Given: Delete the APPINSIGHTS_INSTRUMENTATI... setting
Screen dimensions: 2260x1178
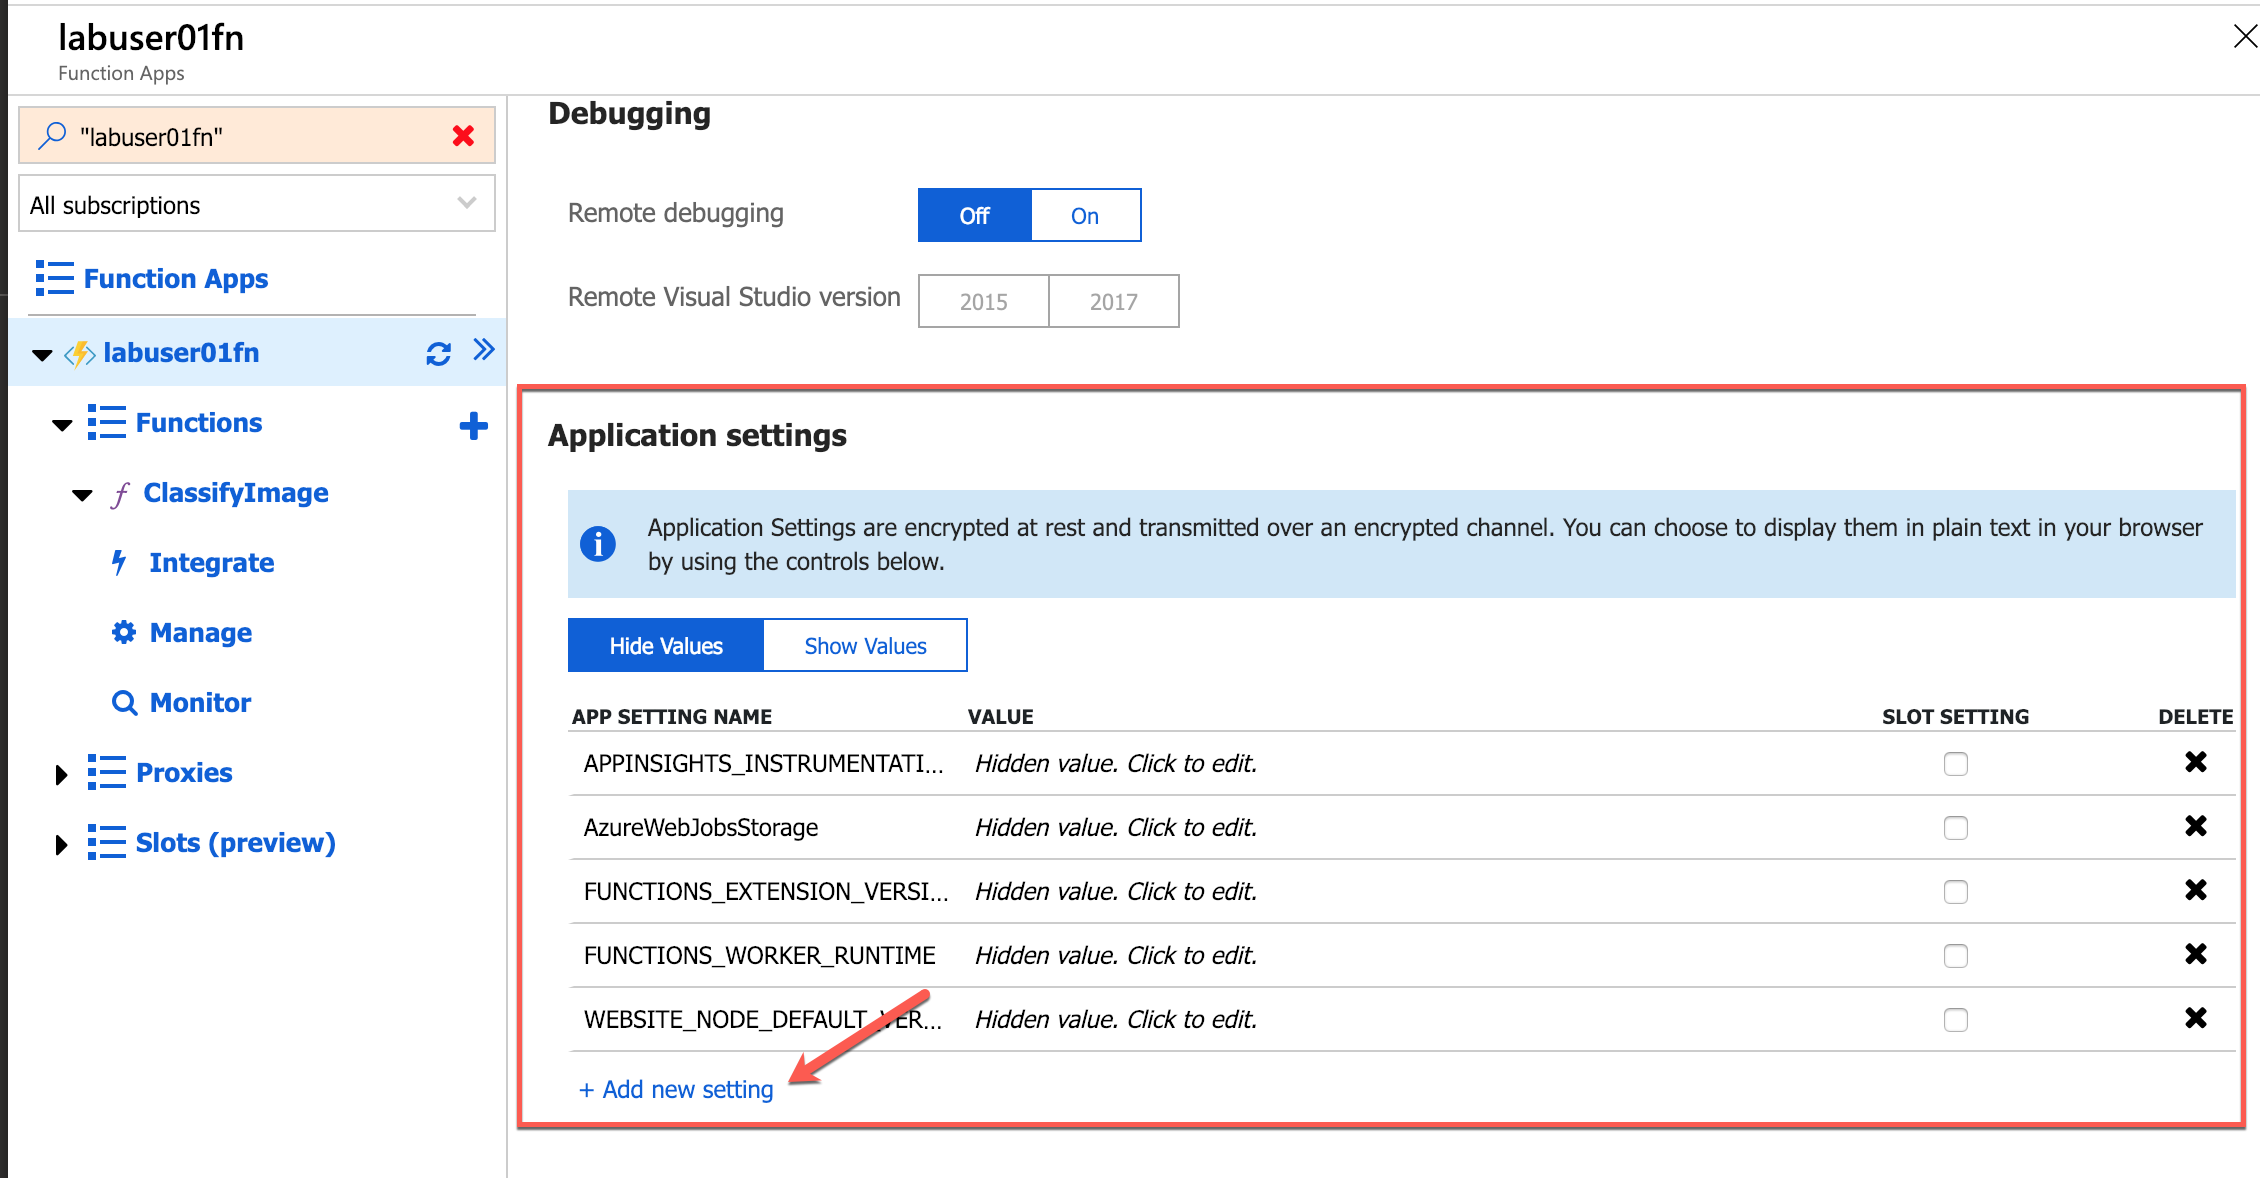Looking at the screenshot, I should point(2196,762).
